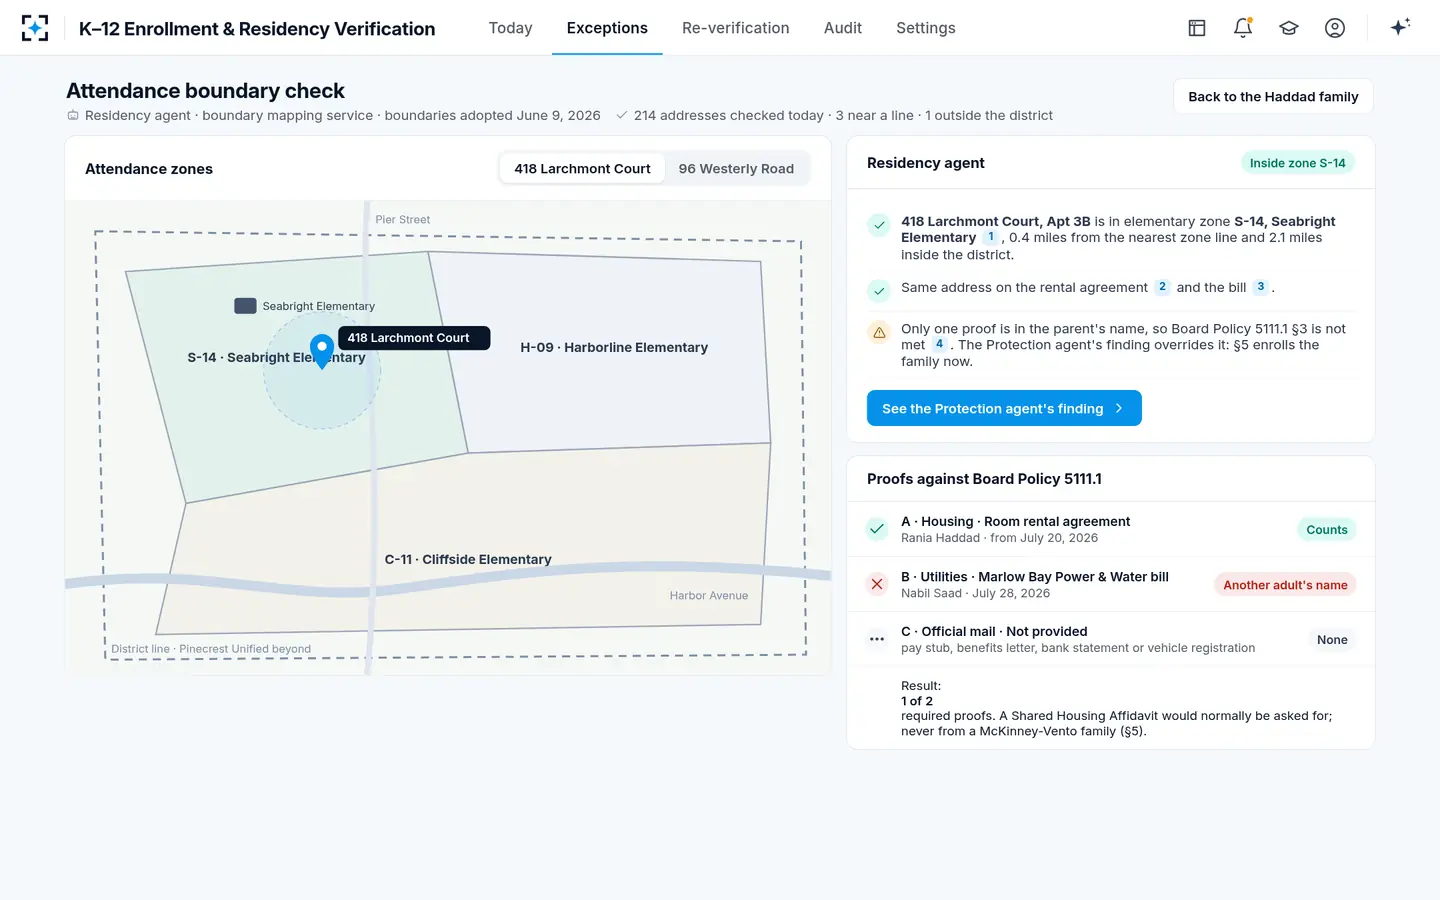Click the None badge on proof C
1440x900 pixels.
[x=1332, y=640]
